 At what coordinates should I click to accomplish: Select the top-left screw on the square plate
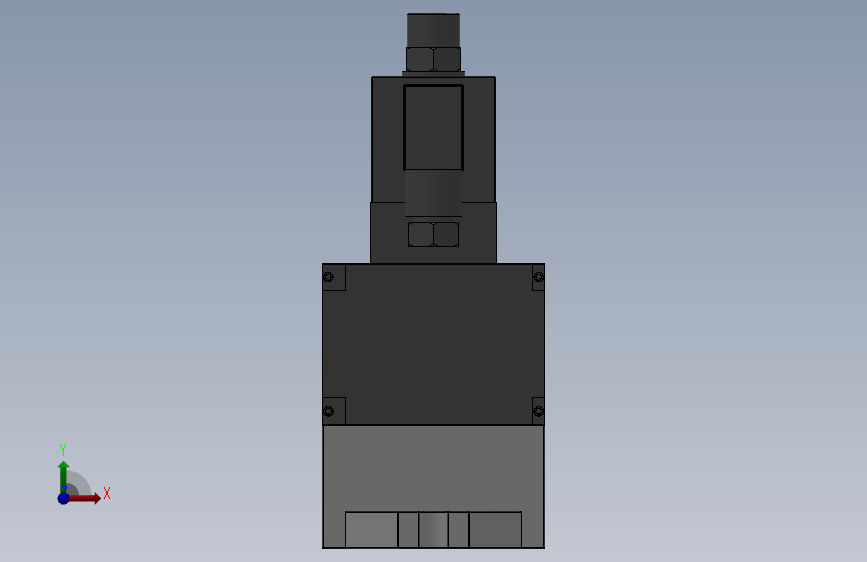click(328, 277)
